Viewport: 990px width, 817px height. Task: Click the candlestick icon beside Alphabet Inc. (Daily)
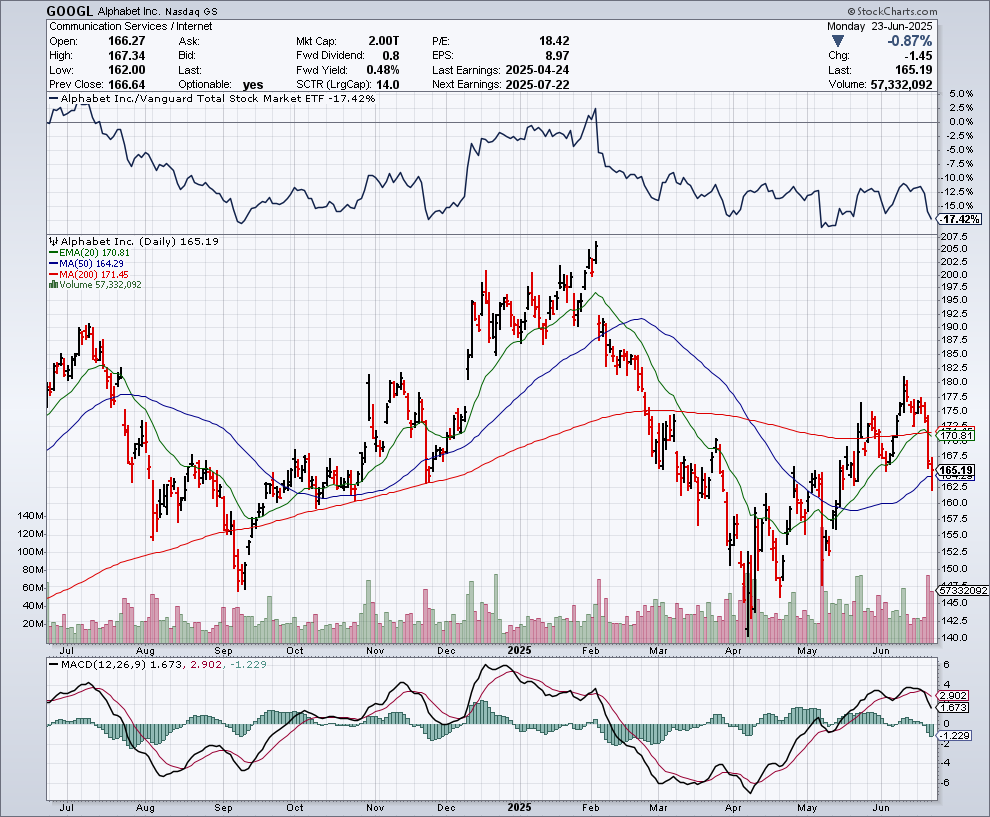pyautogui.click(x=54, y=241)
